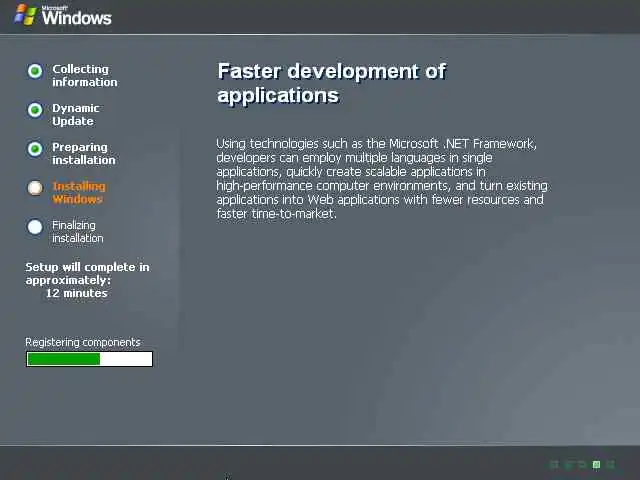This screenshot has height=480, width=640.
Task: Click the current Installing Windows step indicator
Action: (x=35, y=188)
